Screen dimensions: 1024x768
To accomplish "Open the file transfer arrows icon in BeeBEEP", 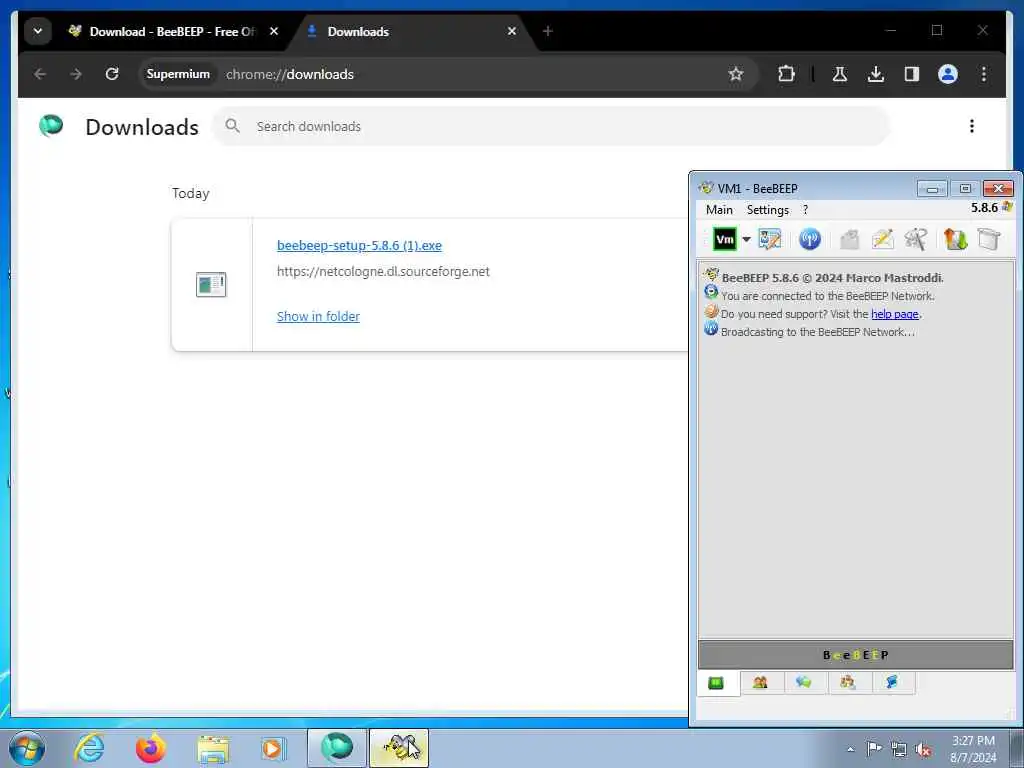I will (955, 239).
